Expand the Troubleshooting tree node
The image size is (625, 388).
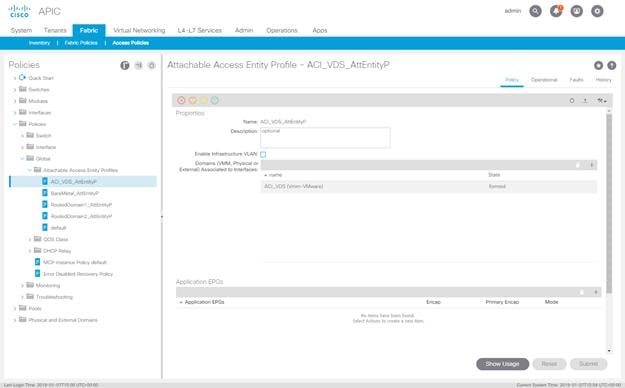point(22,297)
